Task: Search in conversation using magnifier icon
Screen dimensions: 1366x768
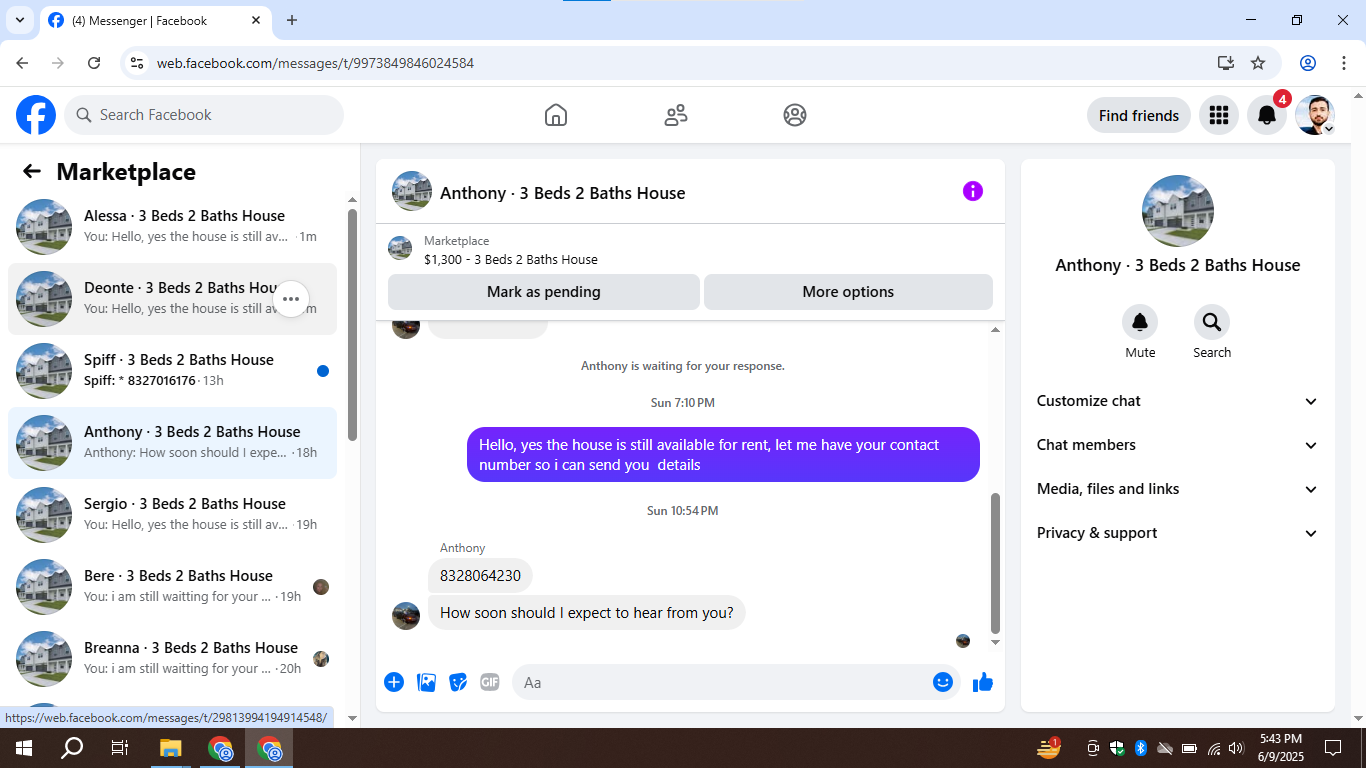Action: [1212, 322]
